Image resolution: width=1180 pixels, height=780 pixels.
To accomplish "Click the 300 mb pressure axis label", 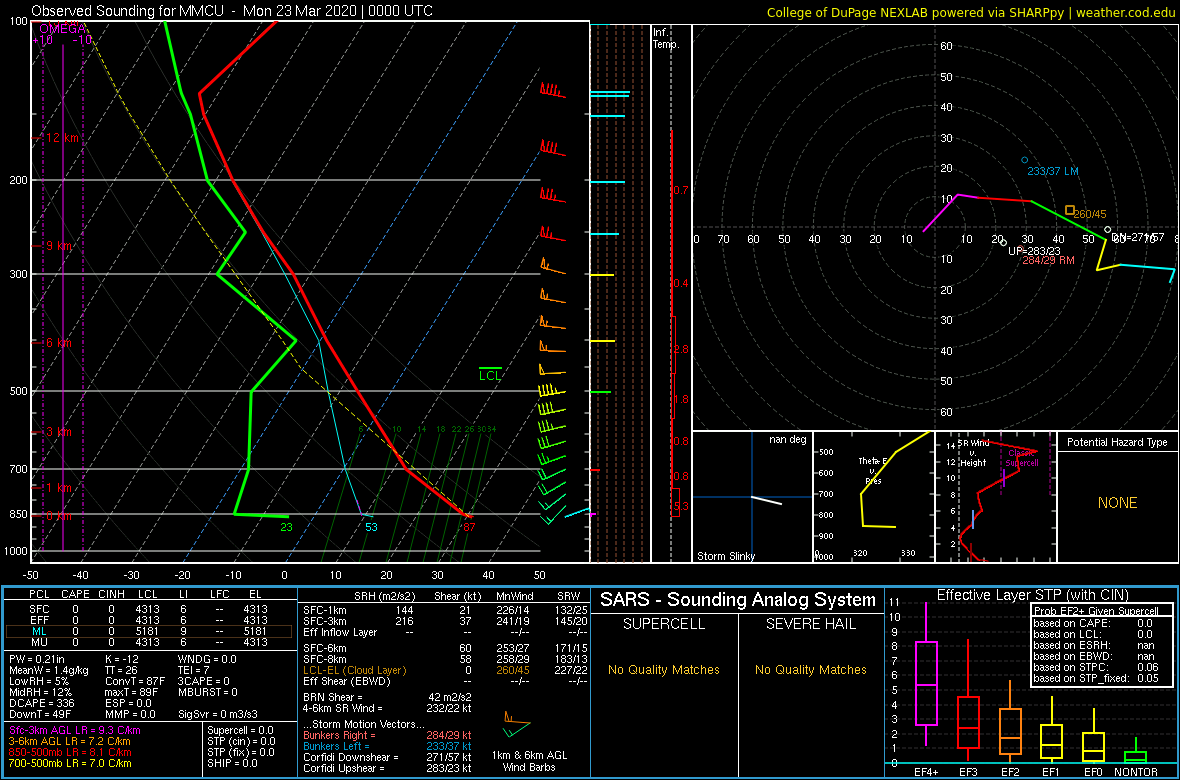I will (19, 274).
